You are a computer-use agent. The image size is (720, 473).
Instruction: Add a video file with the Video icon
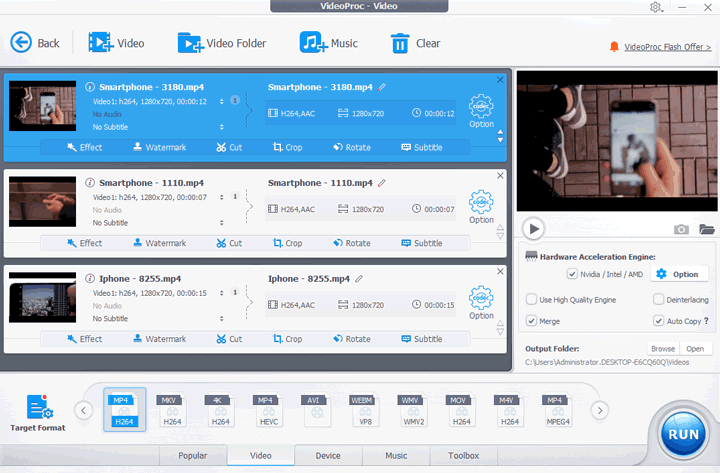(x=101, y=42)
